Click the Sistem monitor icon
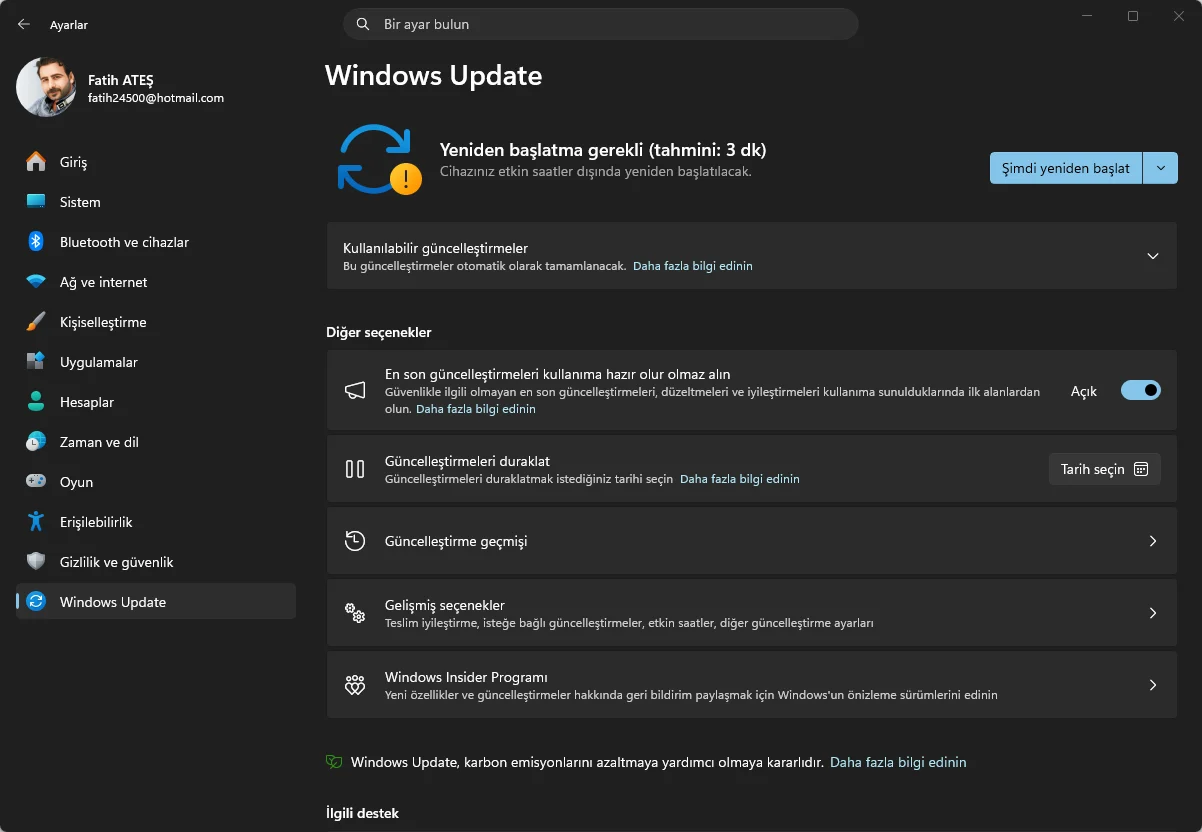 (x=36, y=202)
